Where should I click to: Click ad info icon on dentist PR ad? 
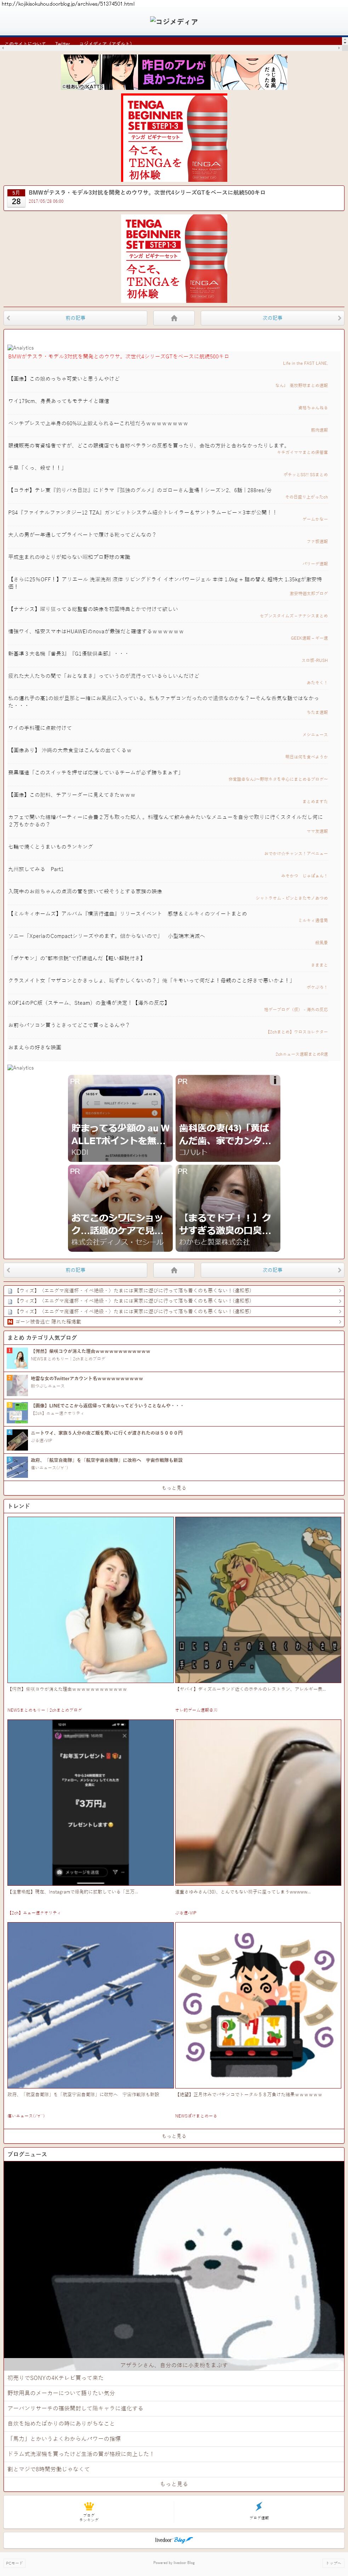tap(275, 1080)
